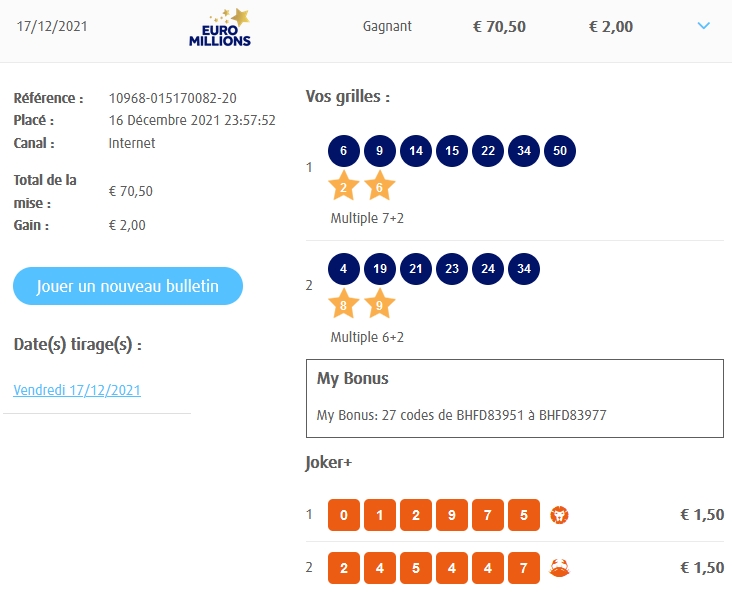Click the reference number 10968-015170082-20
Viewport: 732px width, 604px height.
click(173, 98)
